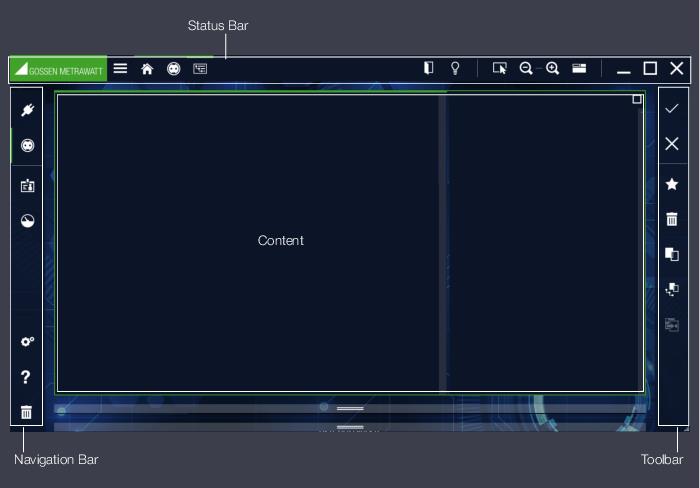Activate the screen pointer selection icon
The height and width of the screenshot is (488, 700).
click(500, 68)
